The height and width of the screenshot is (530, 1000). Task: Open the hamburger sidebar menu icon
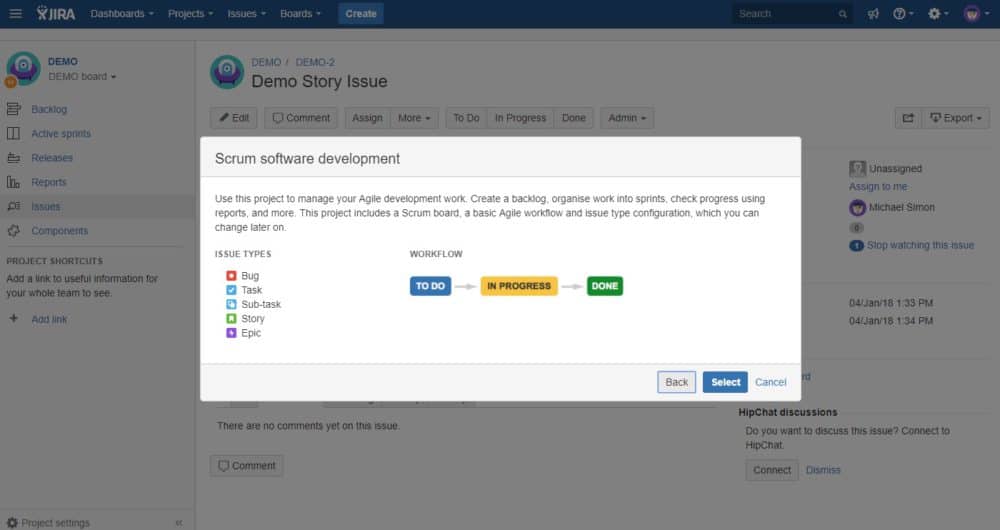15,13
